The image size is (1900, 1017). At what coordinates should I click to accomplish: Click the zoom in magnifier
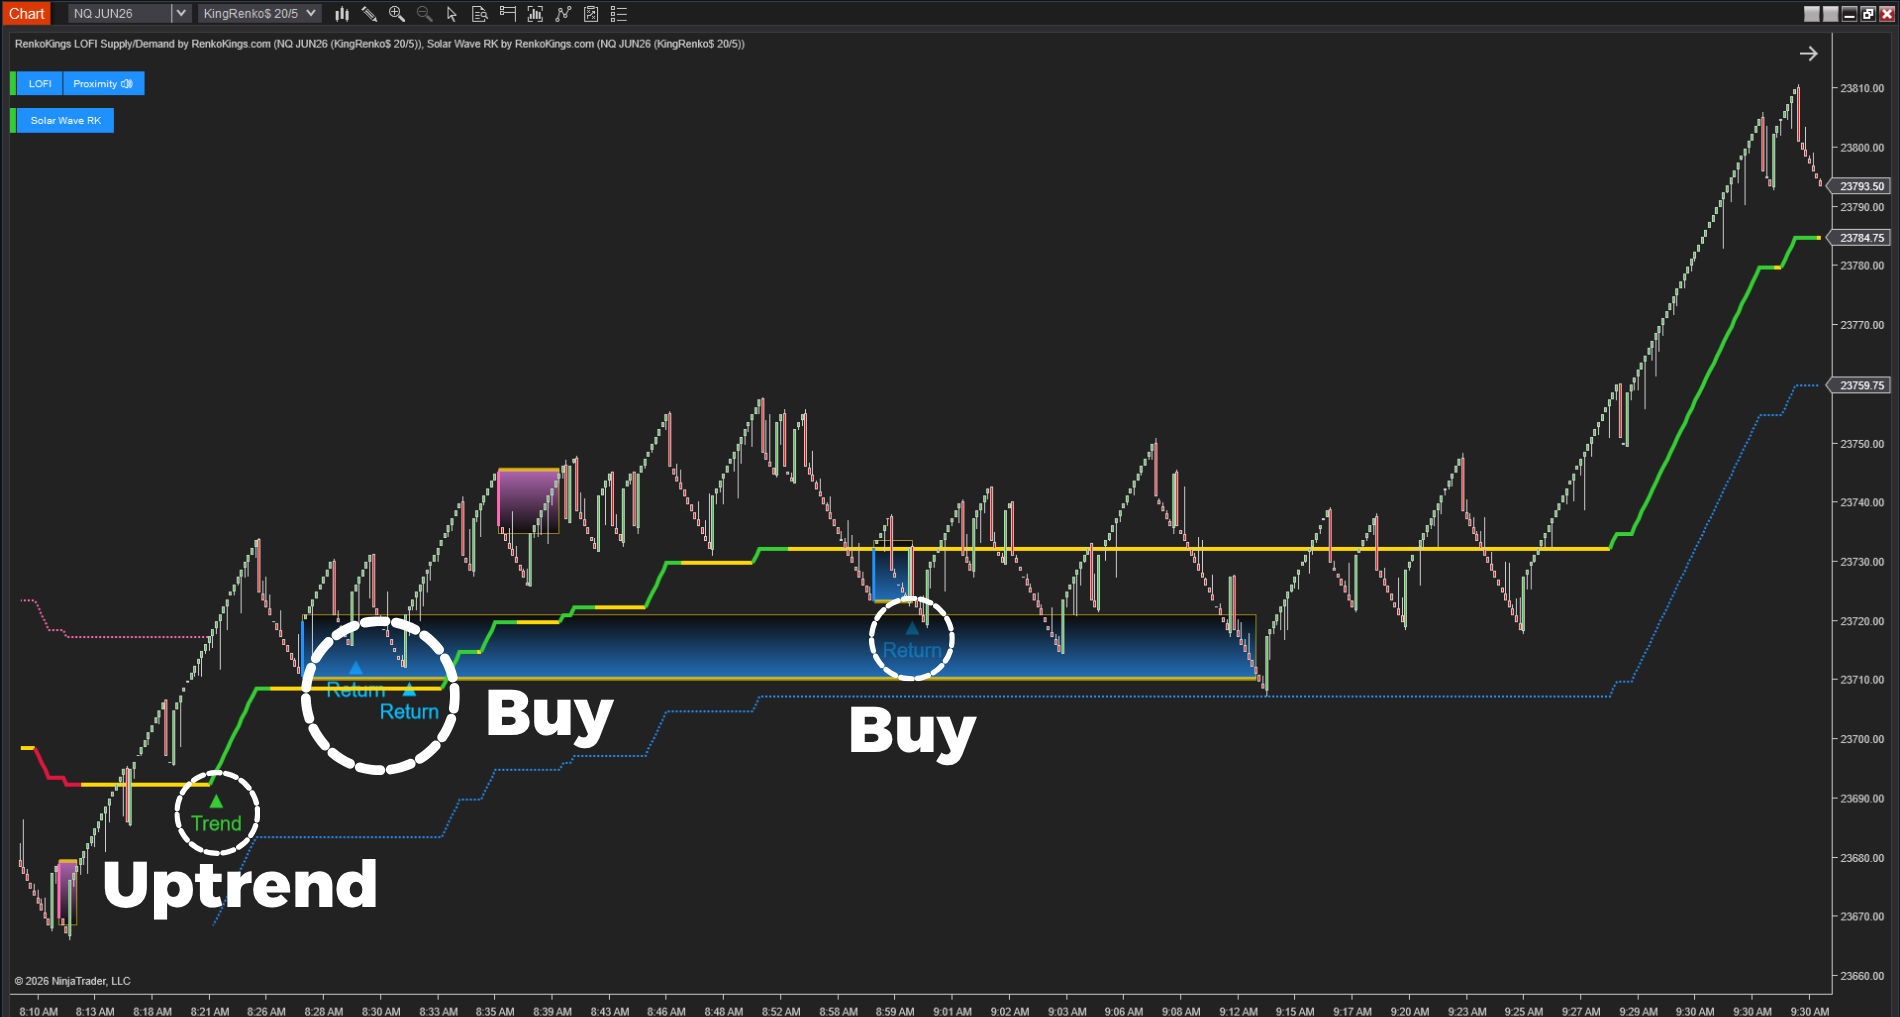point(397,14)
